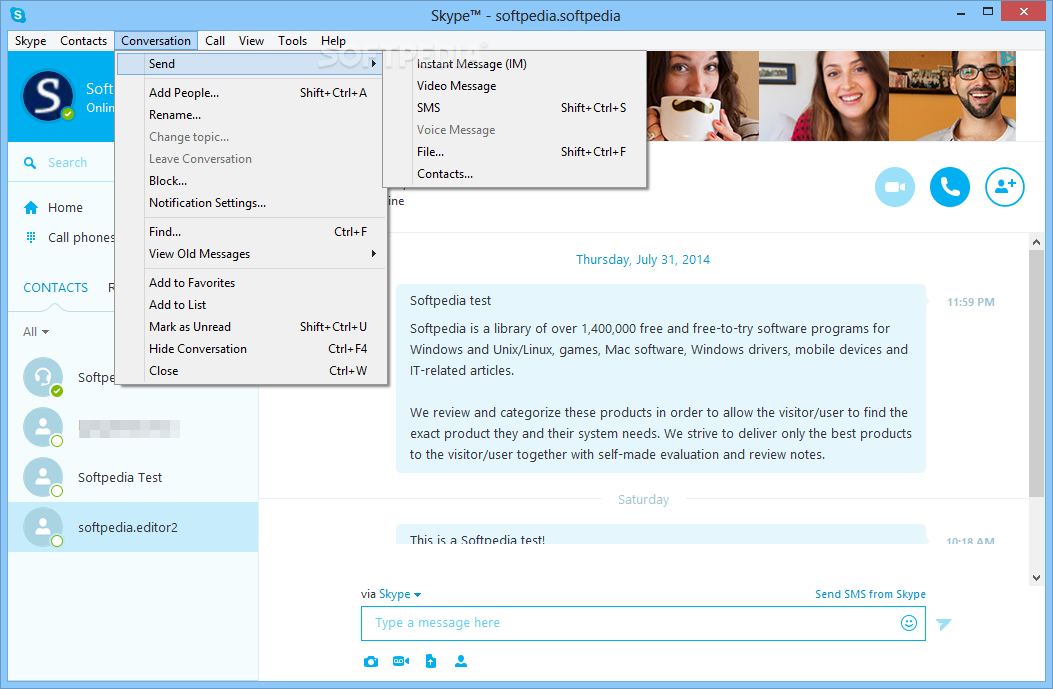Open the Conversation menu
Viewport: 1053px width, 689px height.
156,41
